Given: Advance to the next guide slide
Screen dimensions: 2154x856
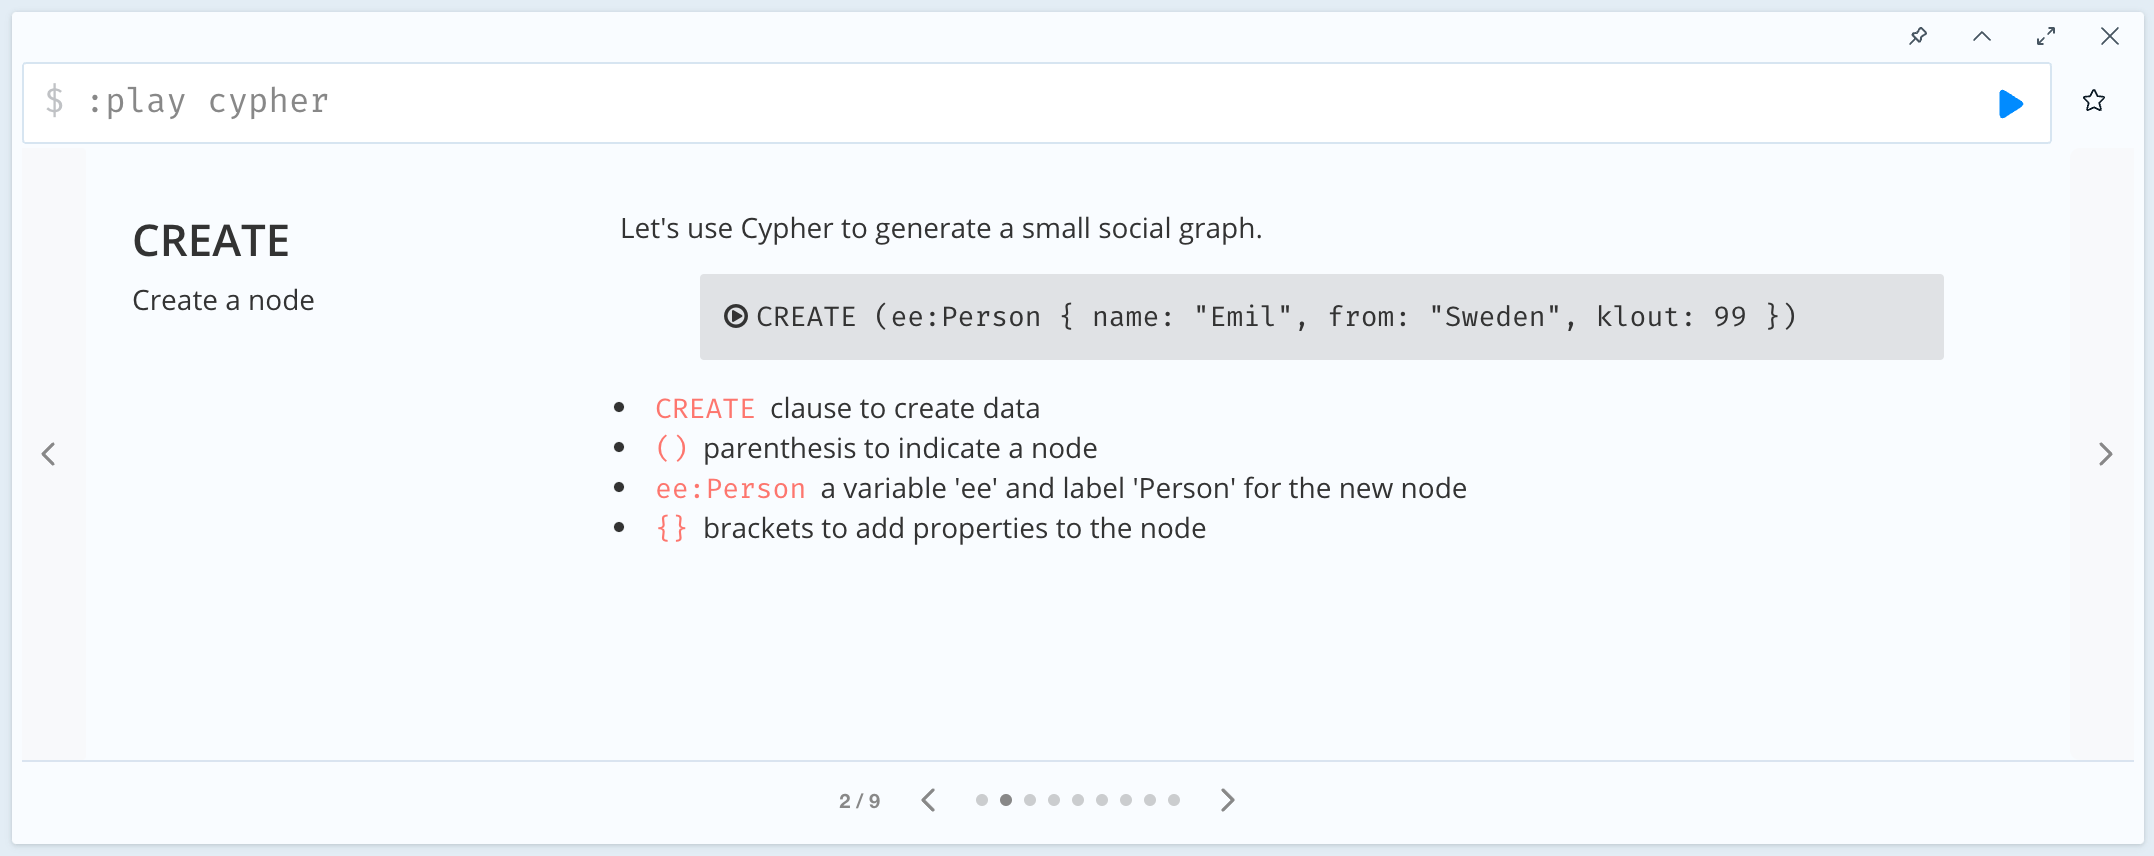Looking at the screenshot, I should tap(2105, 454).
